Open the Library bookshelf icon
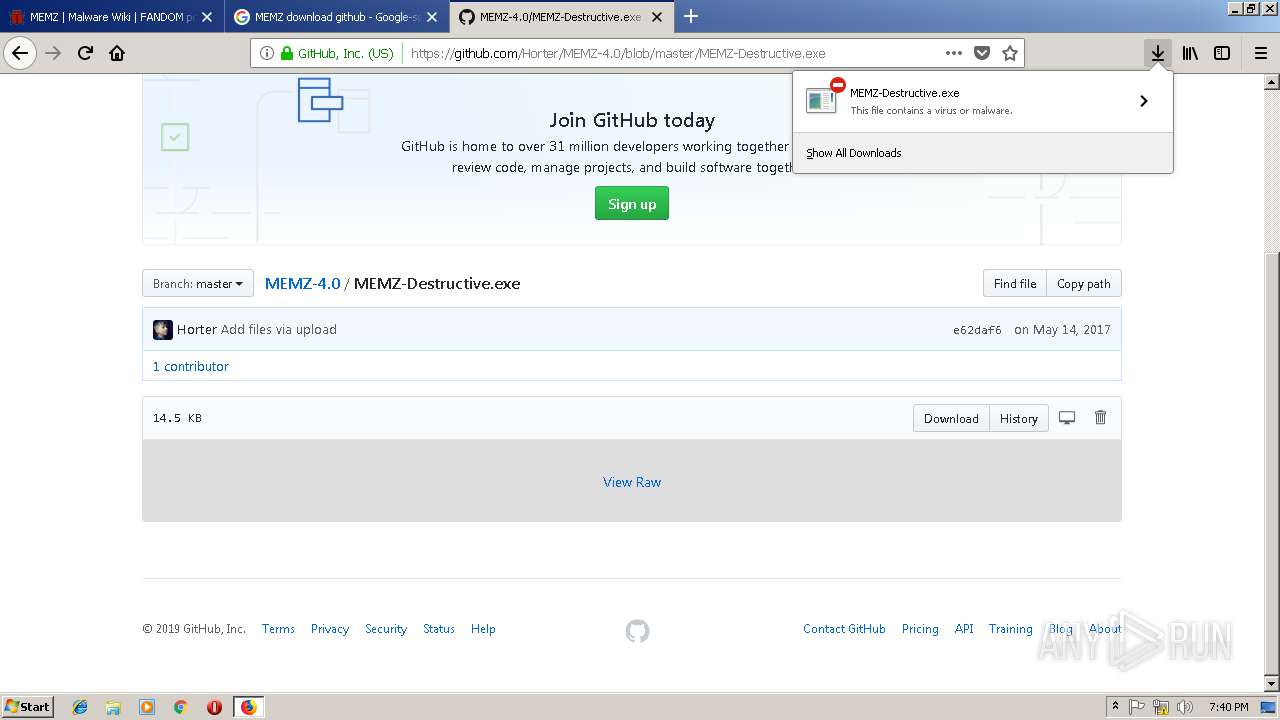Image resolution: width=1280 pixels, height=720 pixels. coord(1190,54)
